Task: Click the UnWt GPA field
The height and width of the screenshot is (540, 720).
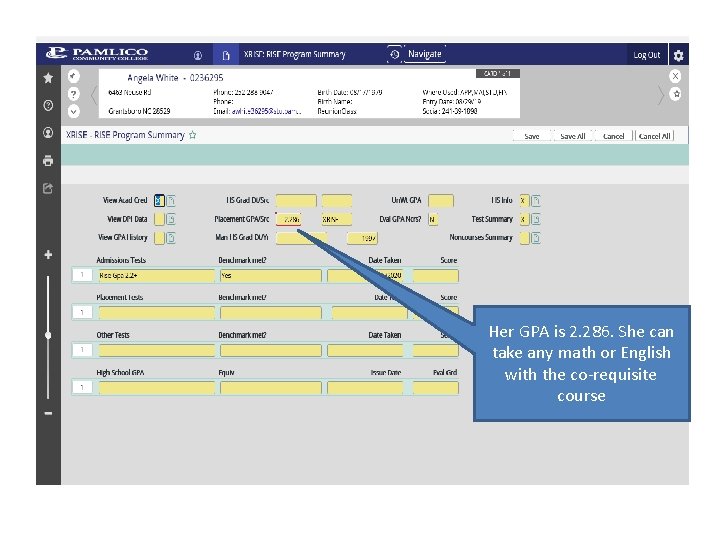Action: [x=441, y=201]
